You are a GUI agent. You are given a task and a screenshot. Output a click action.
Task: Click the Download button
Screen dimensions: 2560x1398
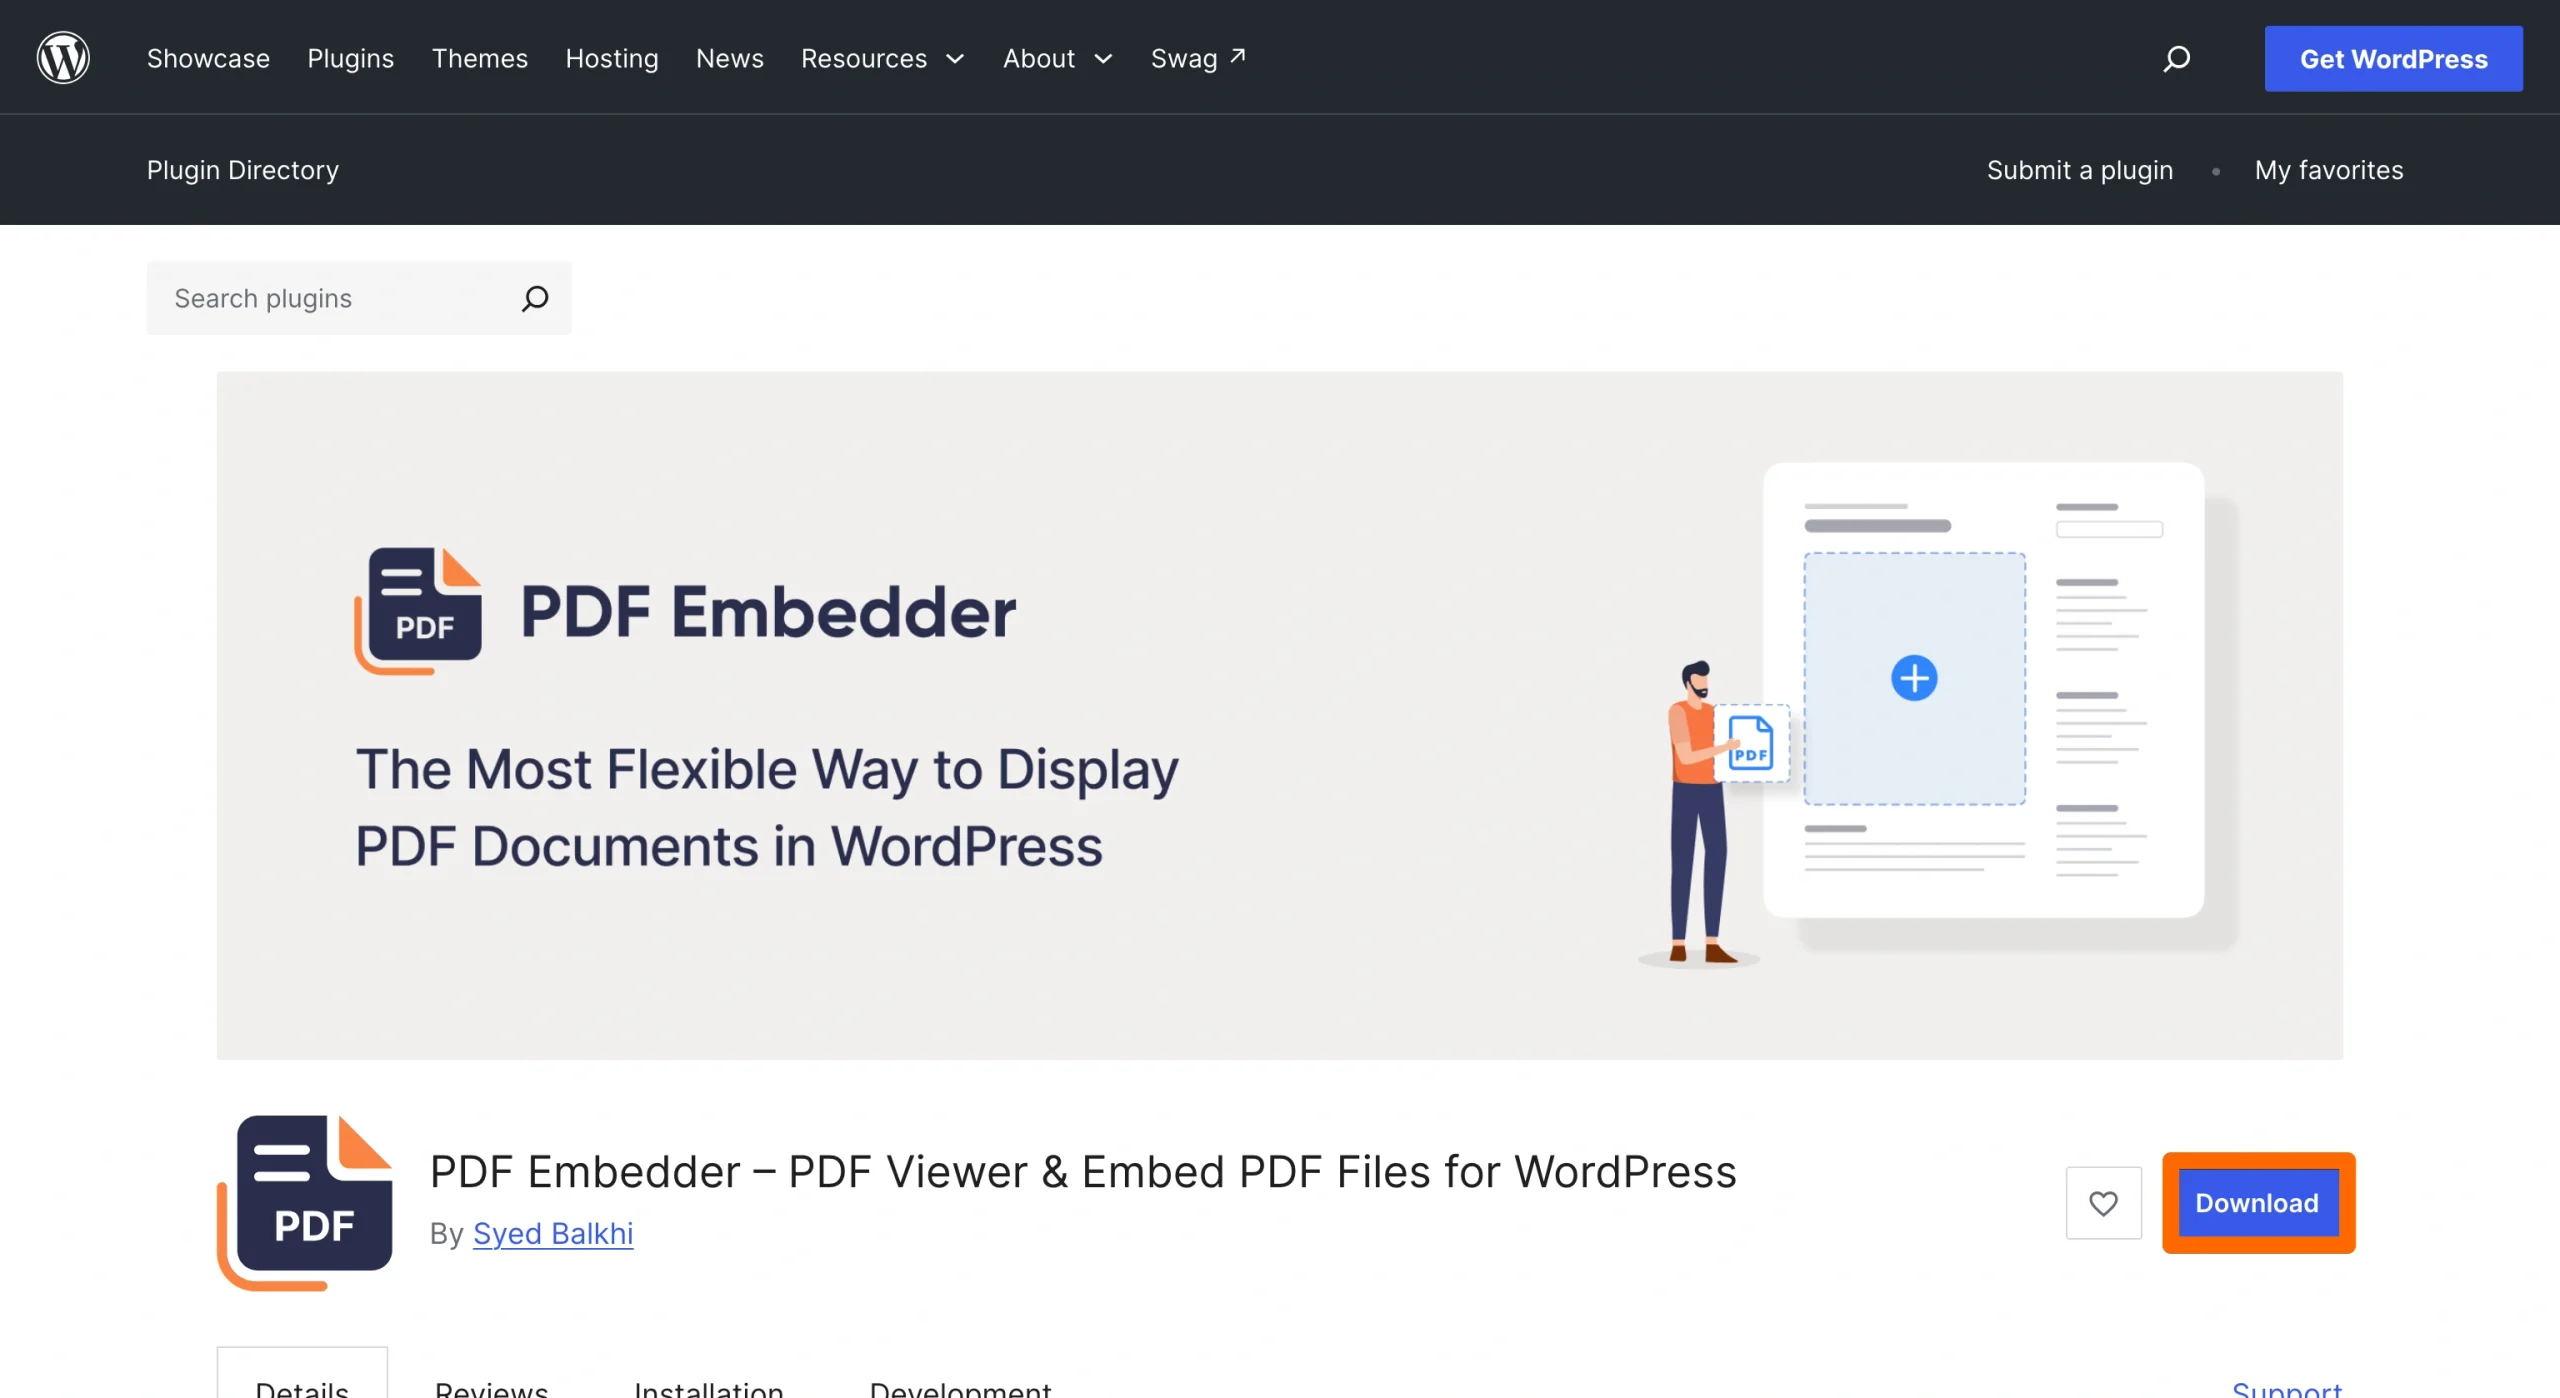point(2258,1203)
